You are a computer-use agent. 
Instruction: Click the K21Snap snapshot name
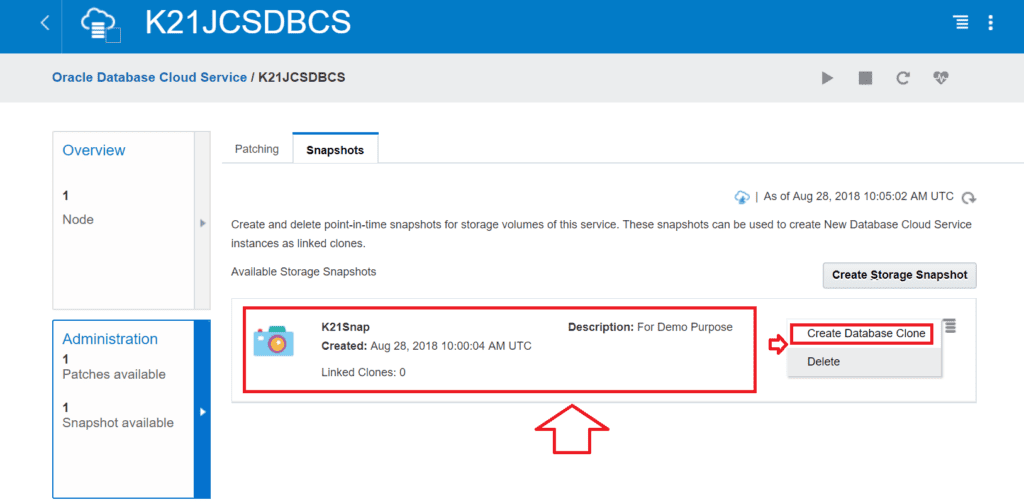345,326
